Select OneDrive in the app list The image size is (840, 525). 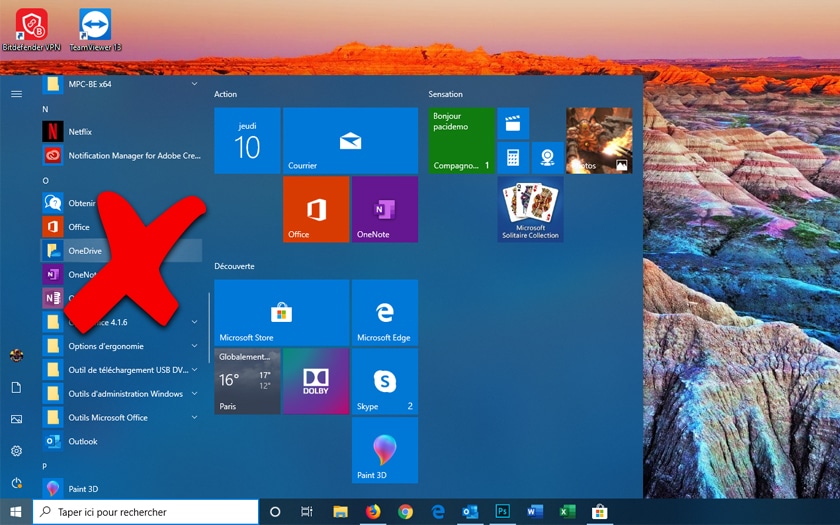pos(85,251)
